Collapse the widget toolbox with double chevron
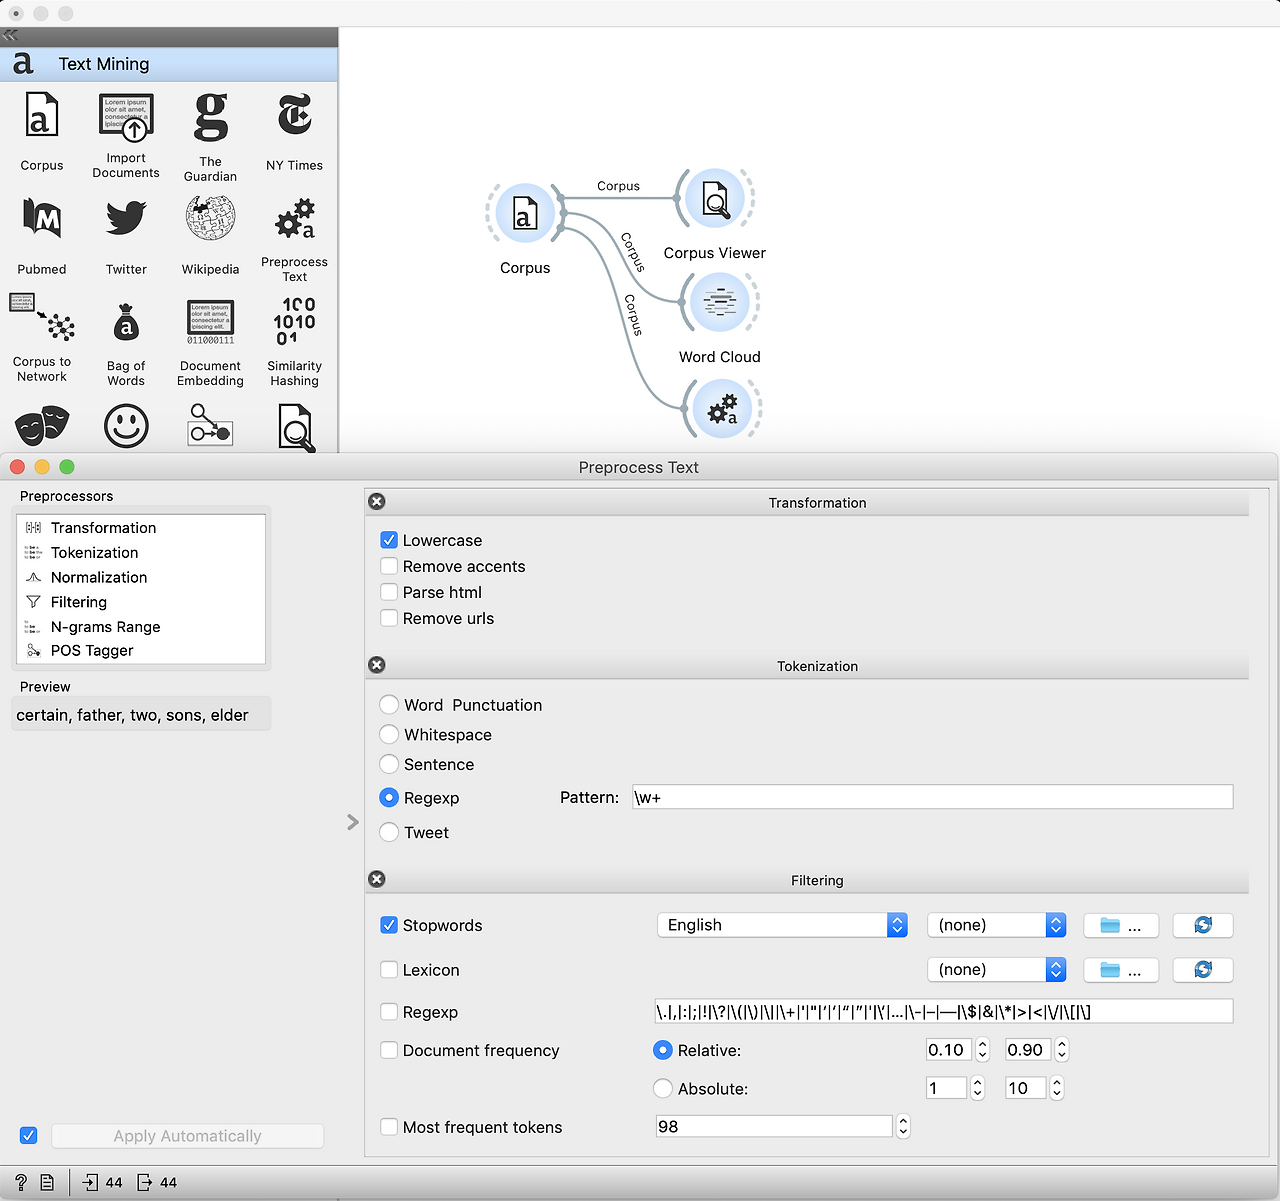The image size is (1280, 1201). (10, 35)
